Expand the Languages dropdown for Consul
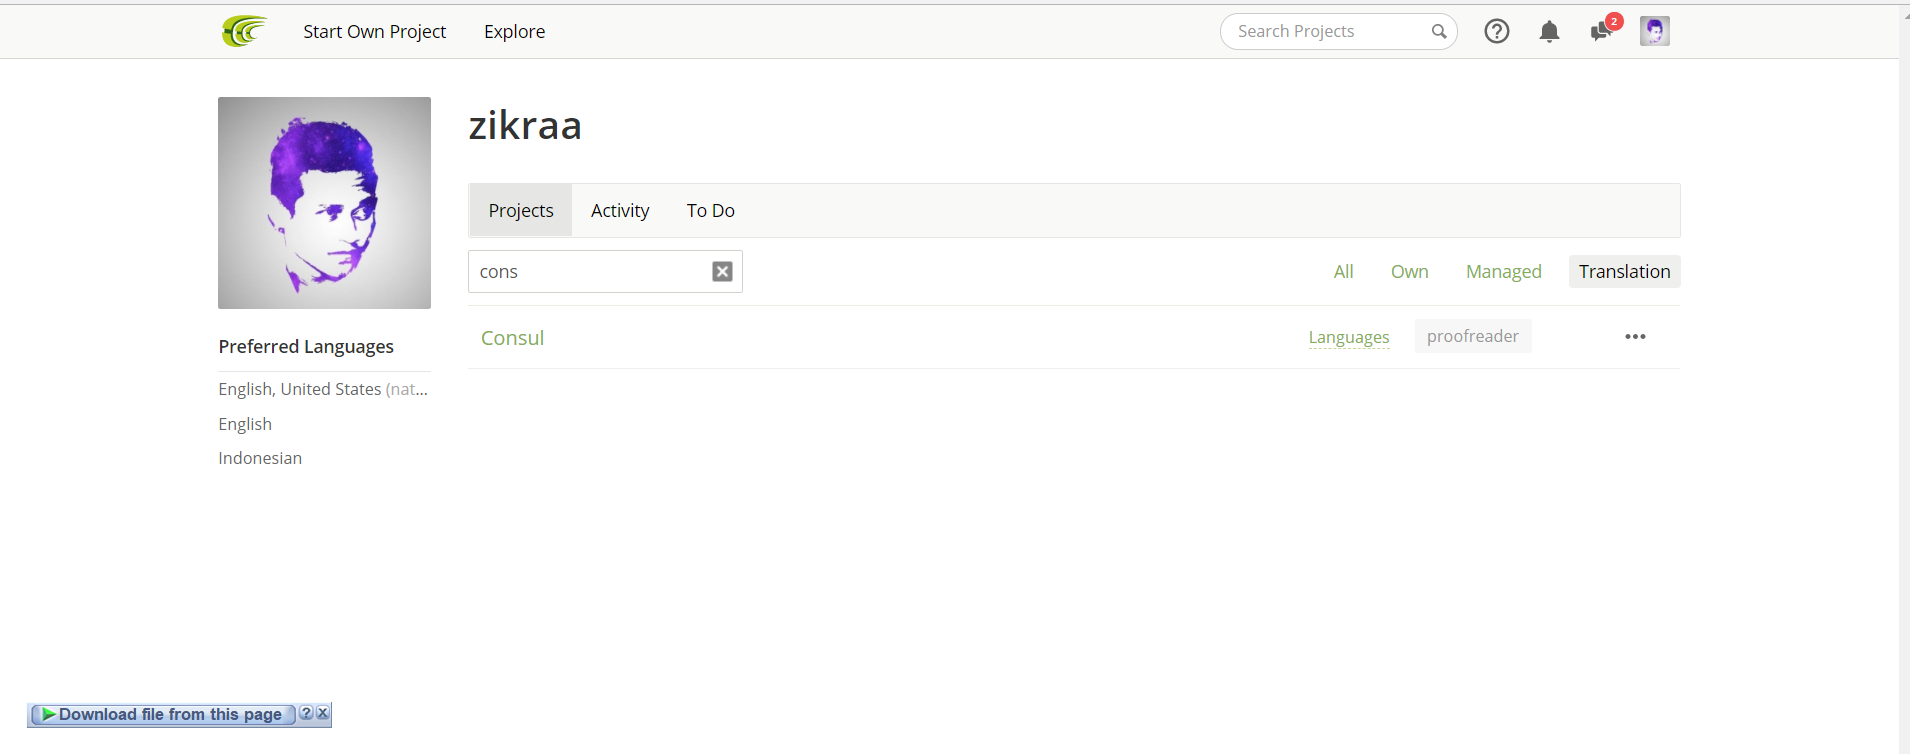 pyautogui.click(x=1348, y=337)
